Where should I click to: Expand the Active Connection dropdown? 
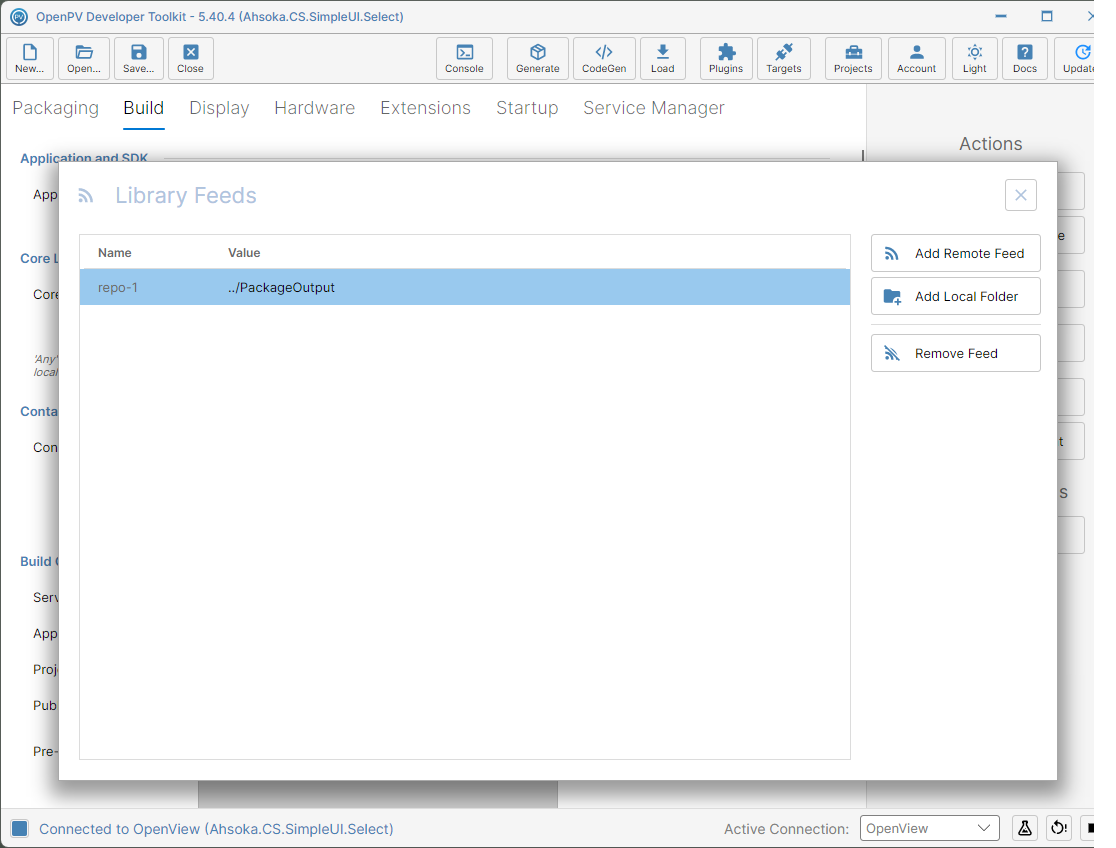[x=930, y=828]
